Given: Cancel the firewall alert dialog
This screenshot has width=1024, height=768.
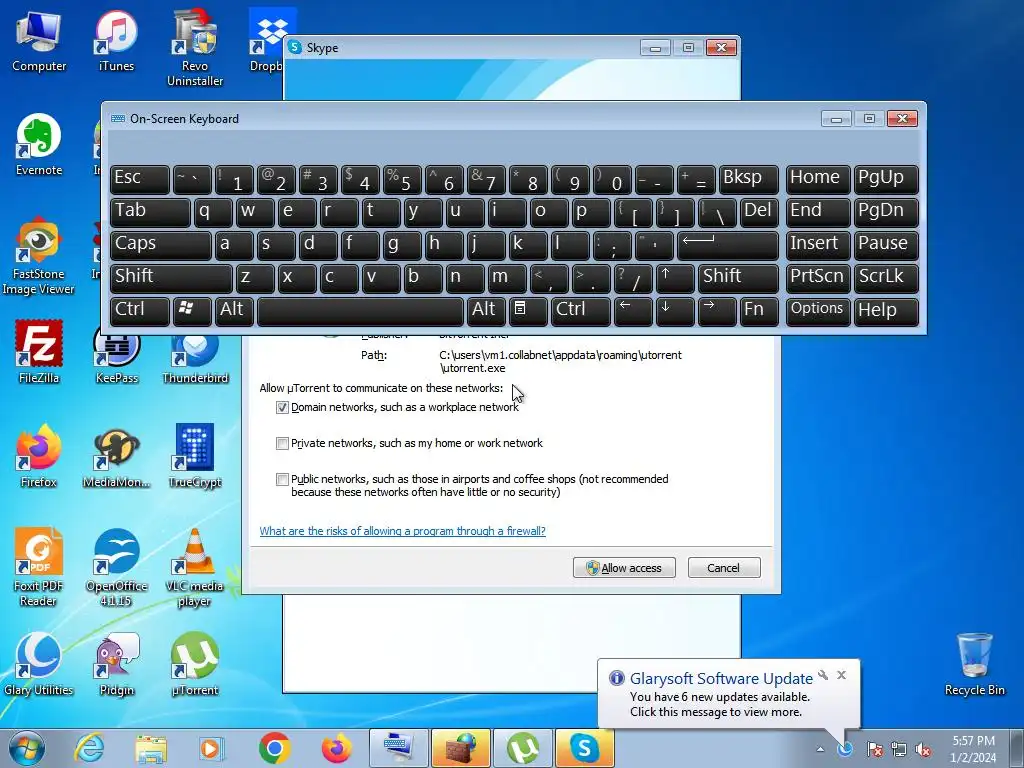Looking at the screenshot, I should pyautogui.click(x=724, y=568).
